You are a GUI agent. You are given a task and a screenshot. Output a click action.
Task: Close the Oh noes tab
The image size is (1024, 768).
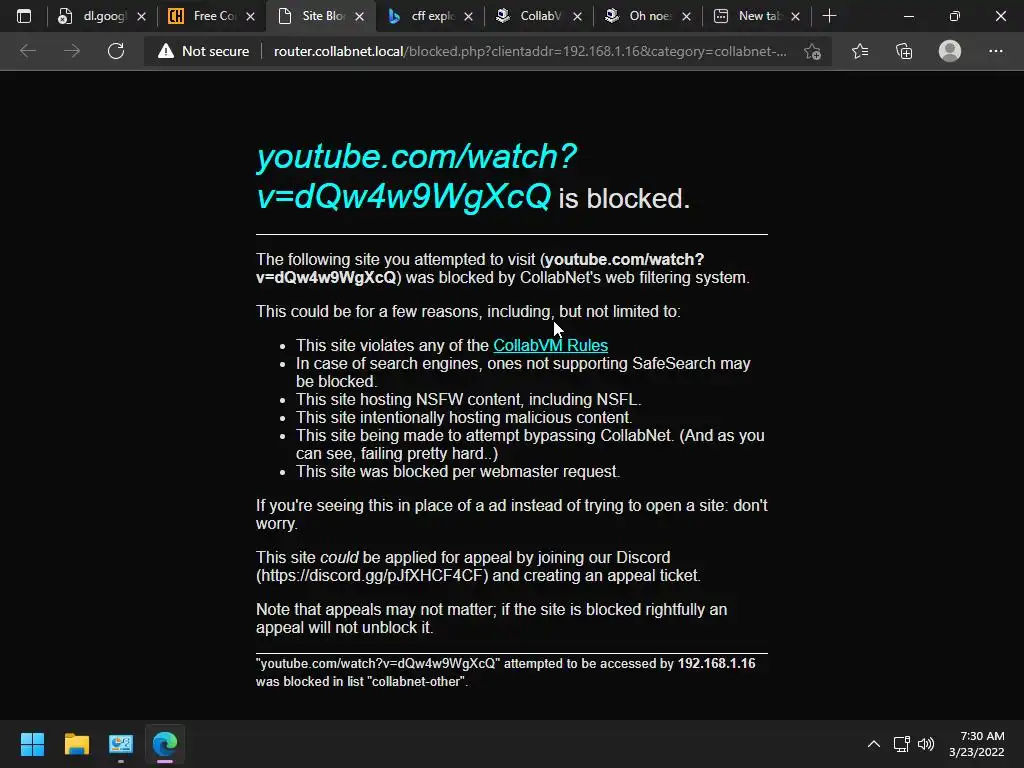tap(686, 17)
